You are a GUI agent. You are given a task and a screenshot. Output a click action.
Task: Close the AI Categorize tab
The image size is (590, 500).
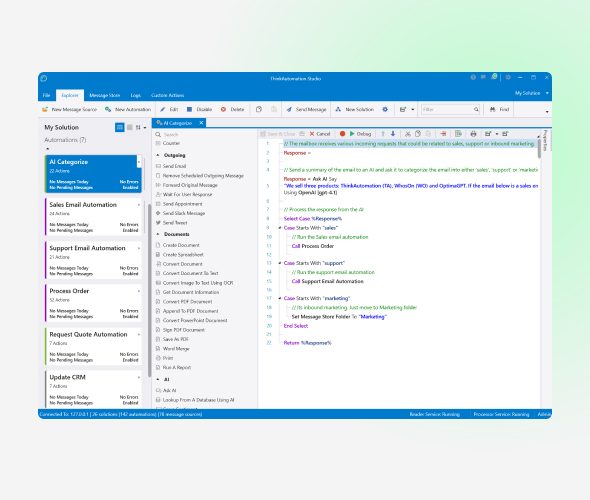click(x=201, y=123)
